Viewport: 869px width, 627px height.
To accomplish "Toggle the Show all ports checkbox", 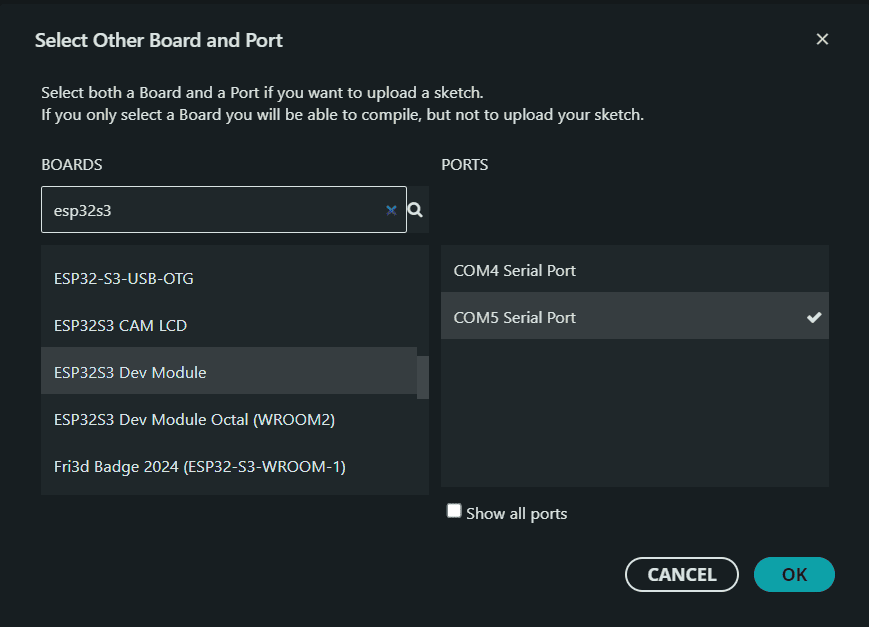I will coord(454,511).
